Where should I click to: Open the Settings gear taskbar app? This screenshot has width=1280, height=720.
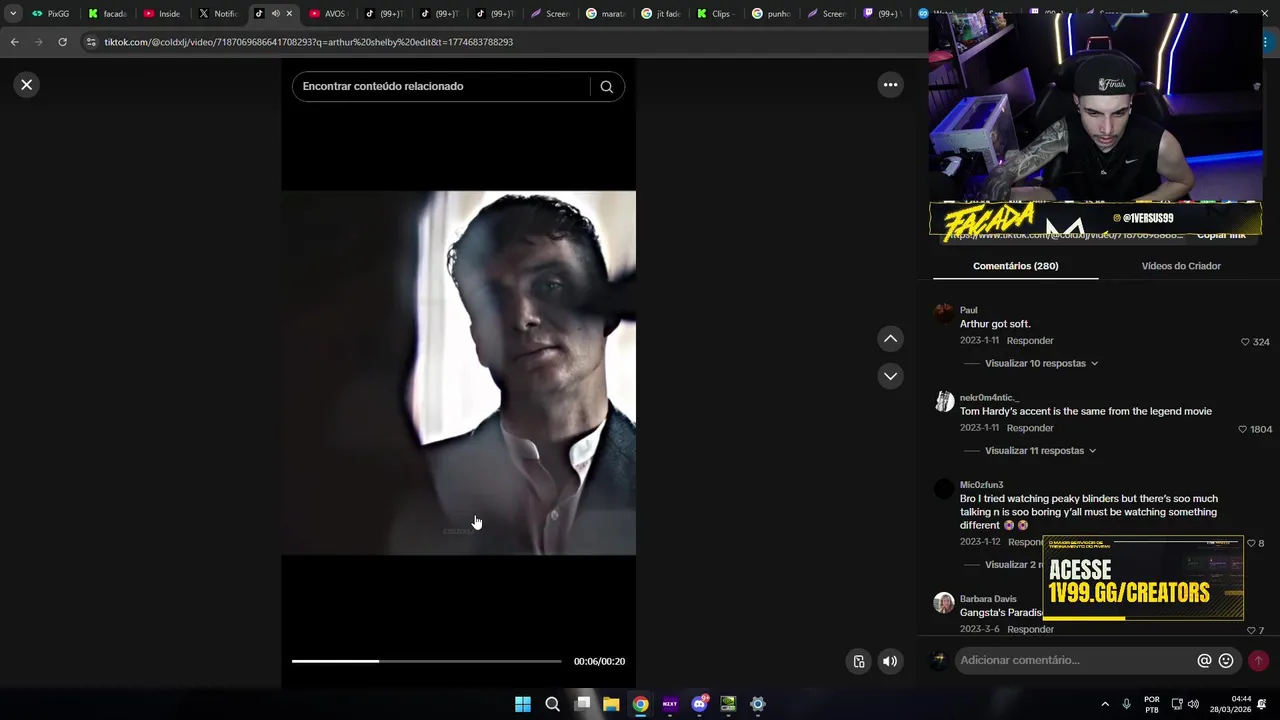point(758,704)
